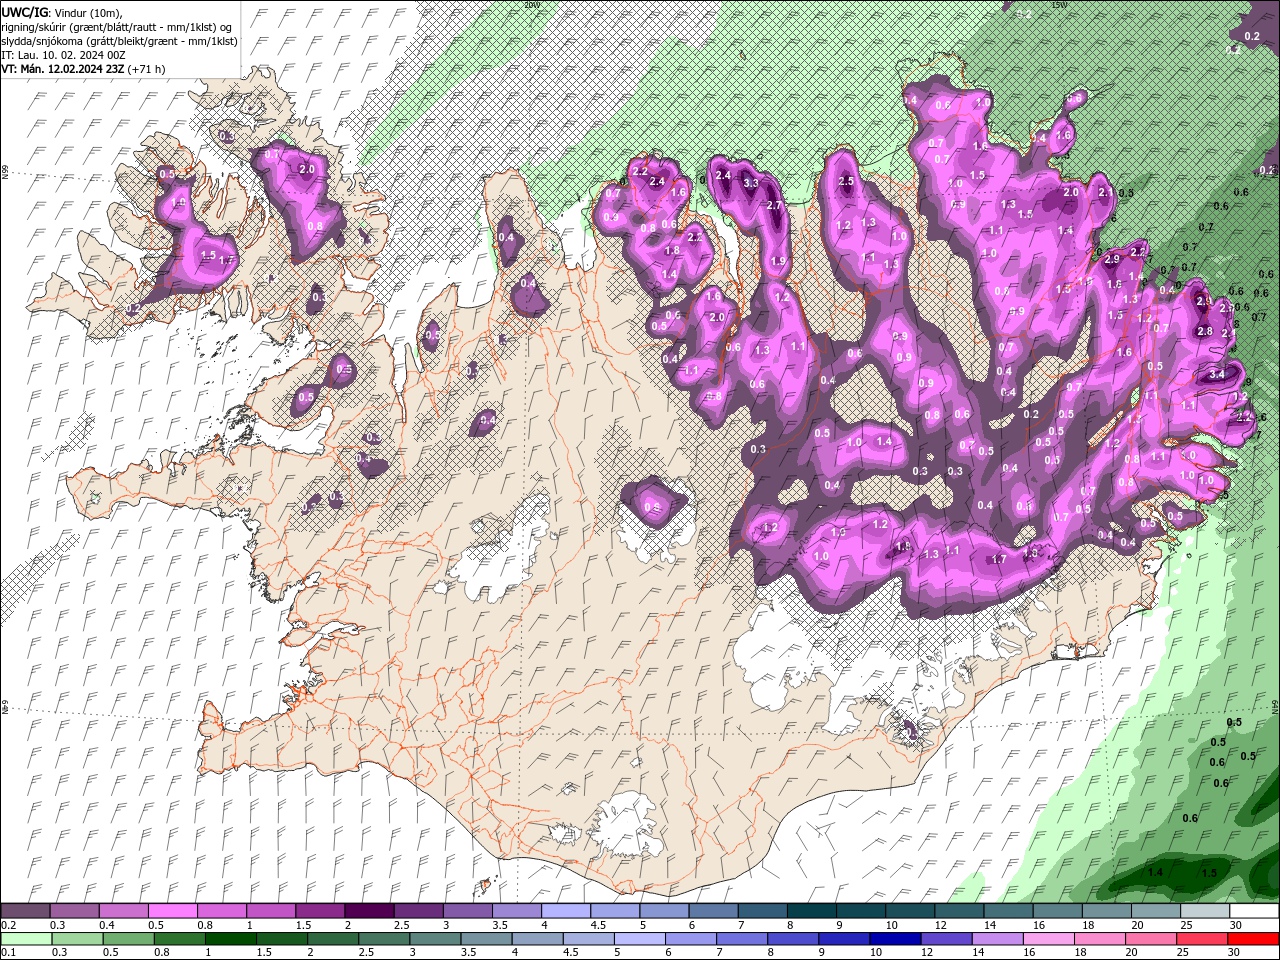Click the 1.4 rain value in the dark green southeast area
This screenshot has height=960, width=1280.
(x=1155, y=872)
